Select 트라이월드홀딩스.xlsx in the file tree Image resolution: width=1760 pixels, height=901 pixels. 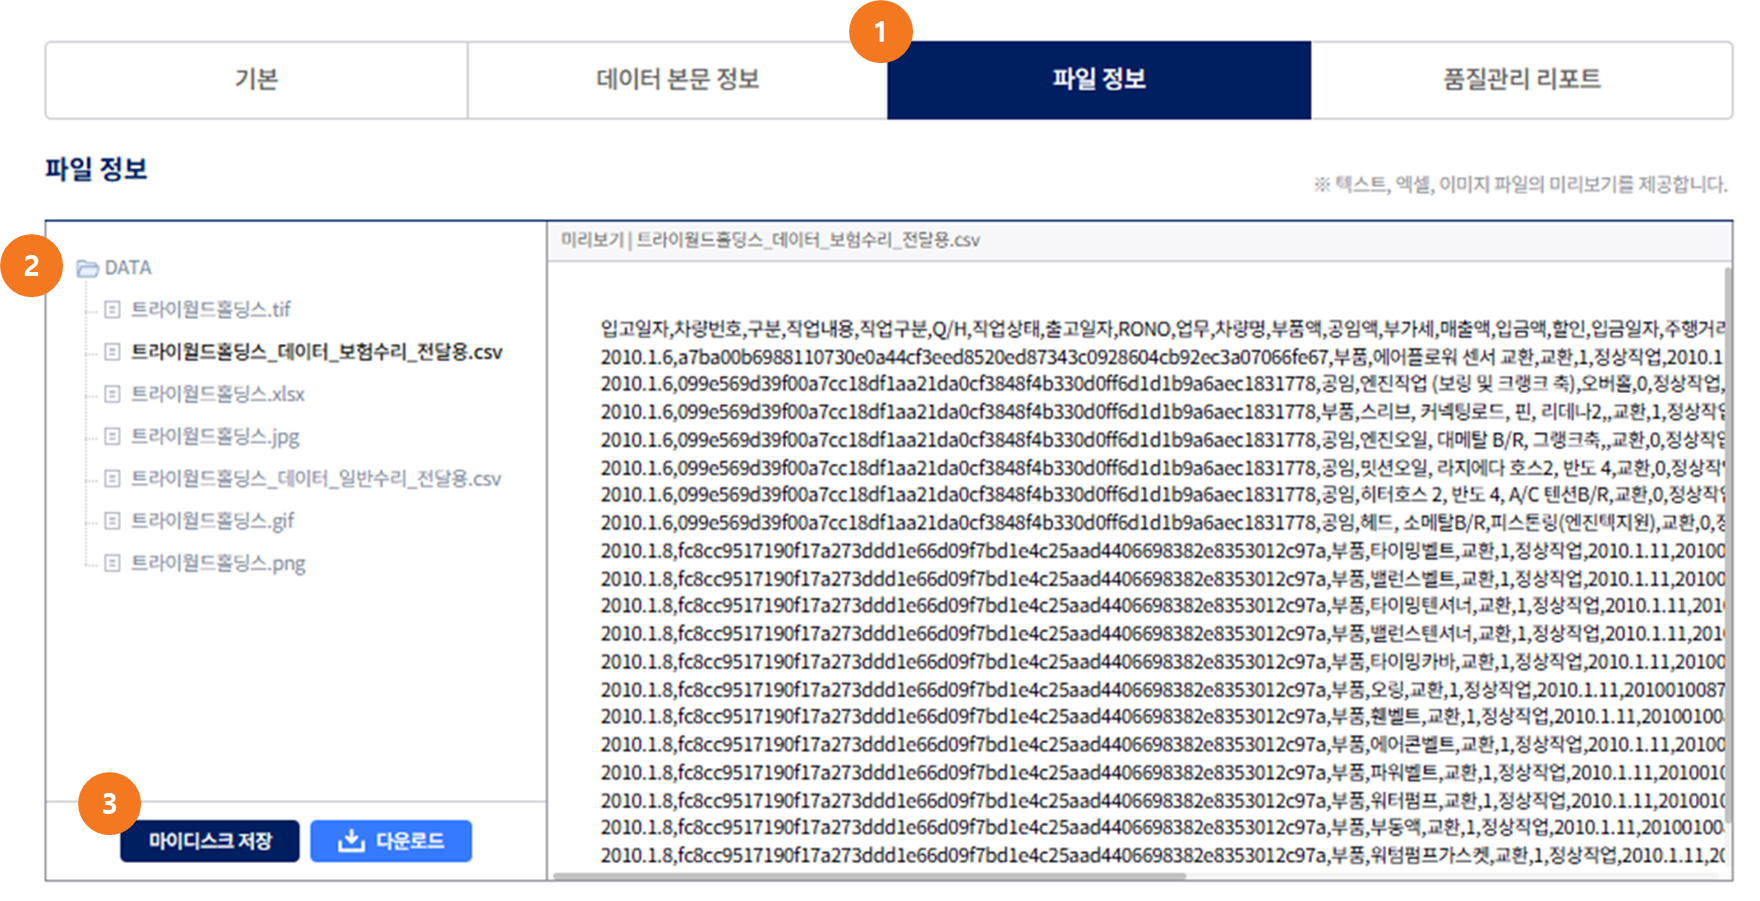coord(218,394)
